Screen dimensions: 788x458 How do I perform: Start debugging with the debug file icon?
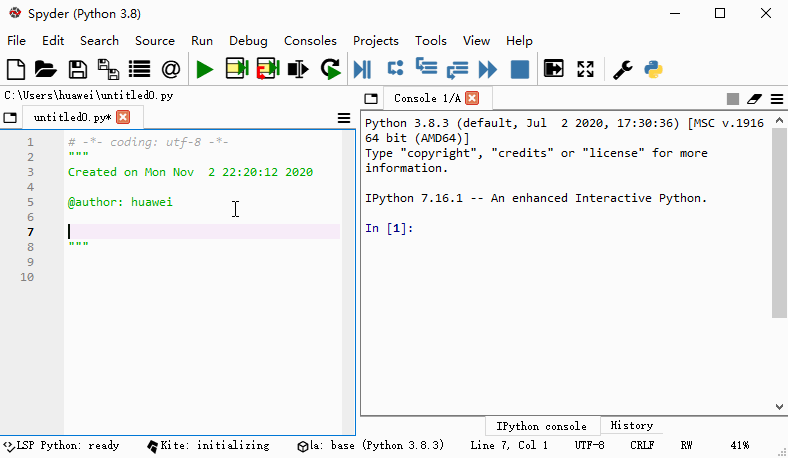coord(362,69)
